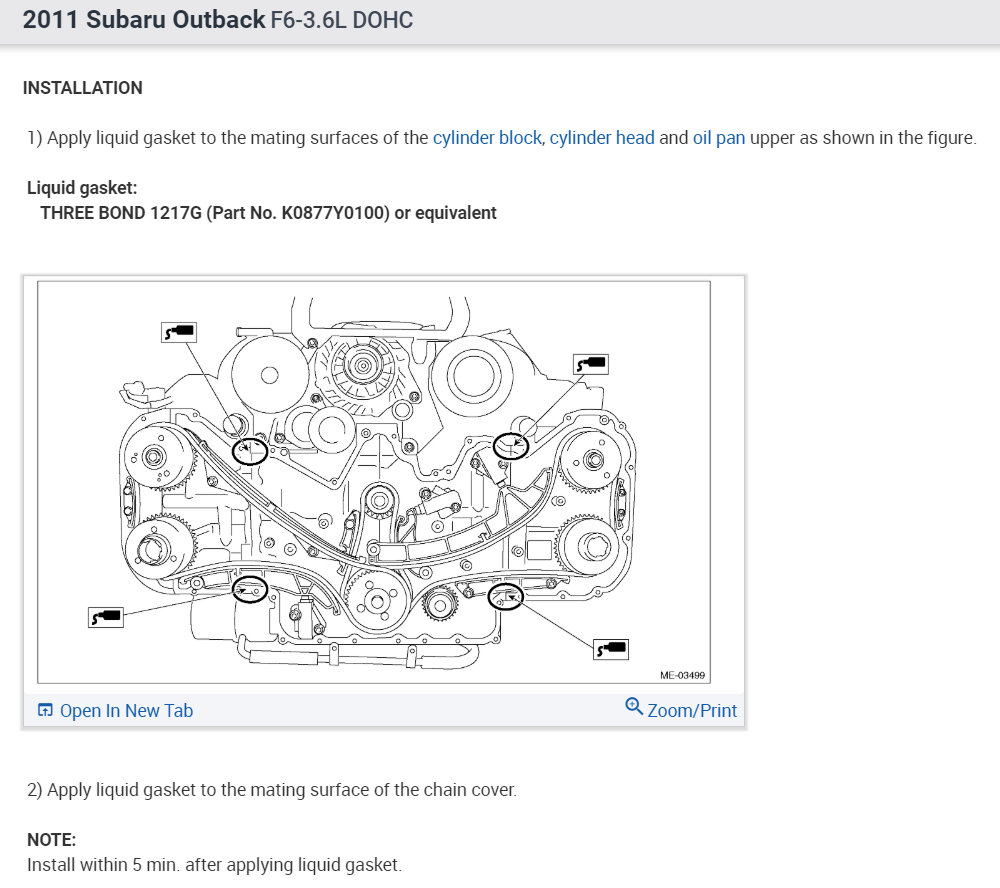Click the 'Liquid gasket:' label
Viewport: 1000px width, 888px height.
click(82, 188)
